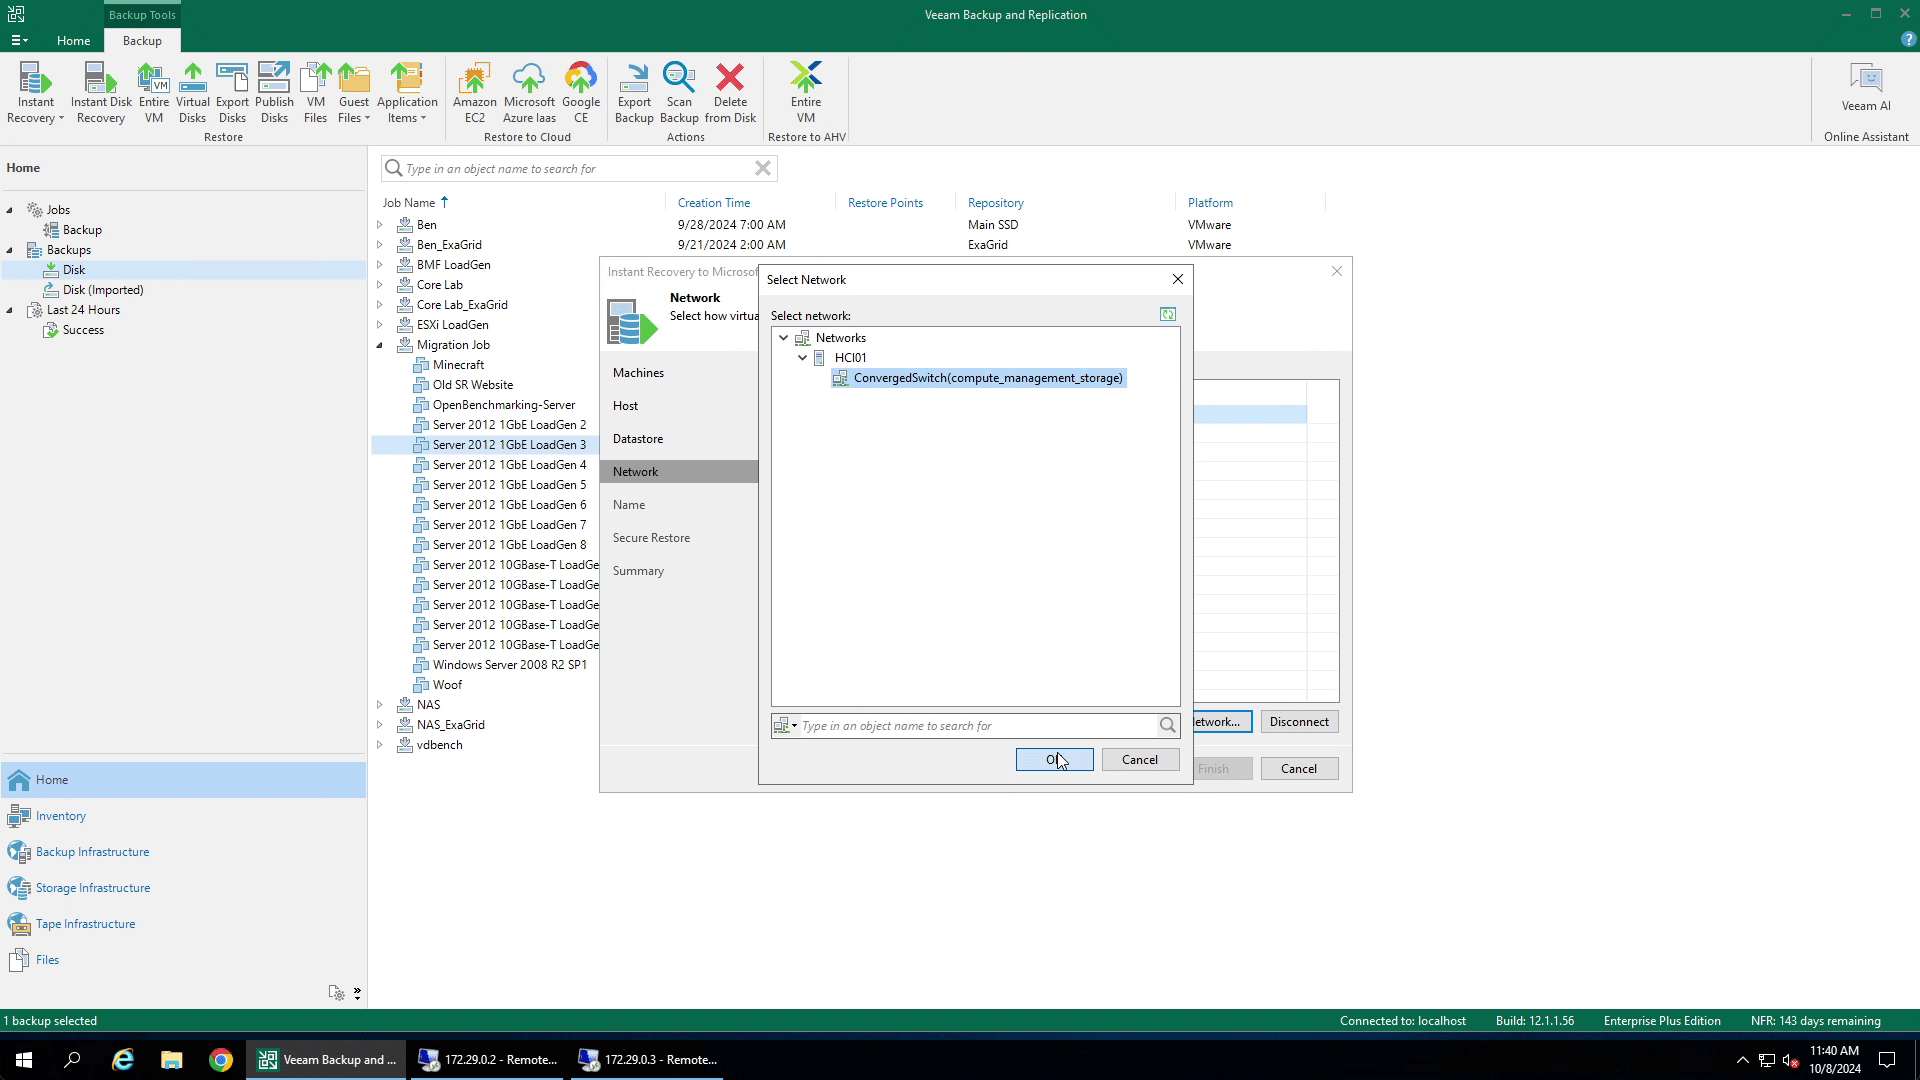
Task: Select Disk (Imported) in tree
Action: [103, 290]
